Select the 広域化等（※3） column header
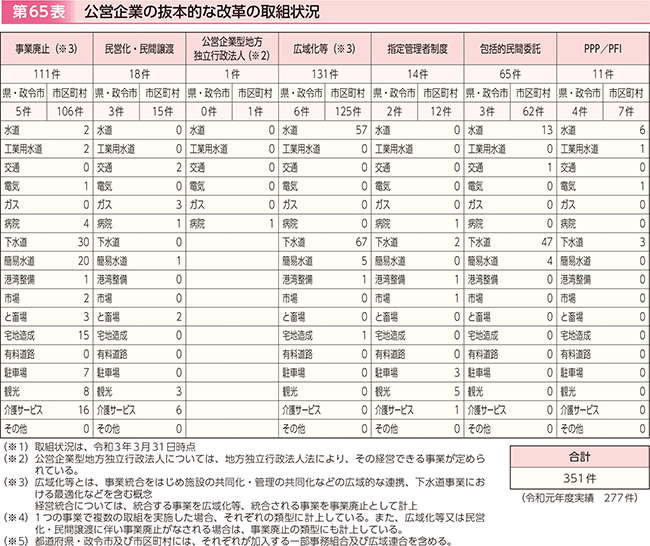Viewport: 650px width, 546px height. (325, 49)
